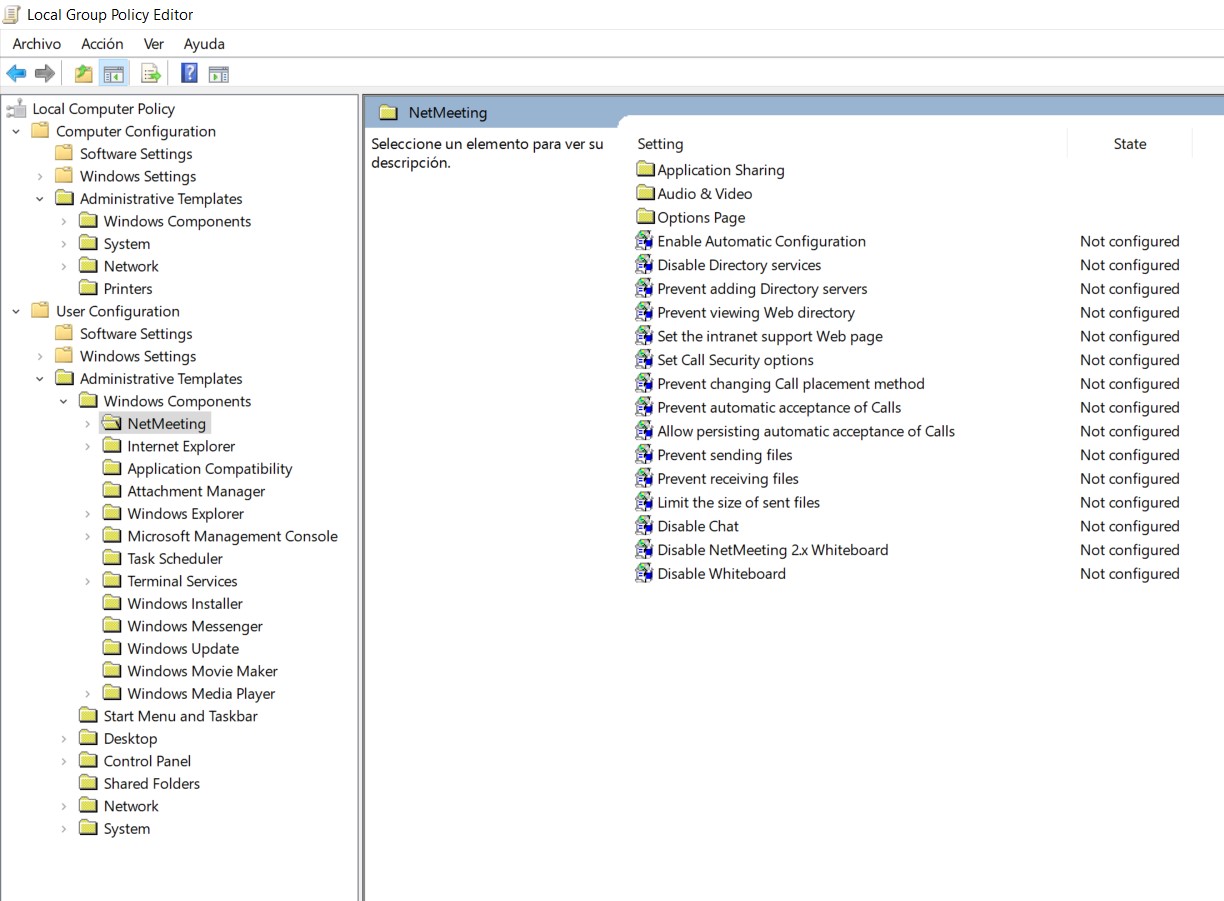Image resolution: width=1224 pixels, height=901 pixels.
Task: Open the Ver menu
Action: click(x=154, y=44)
